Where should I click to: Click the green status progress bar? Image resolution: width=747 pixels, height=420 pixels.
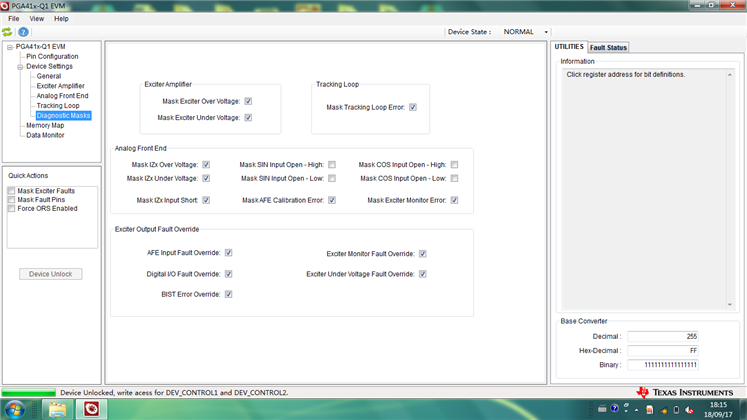click(29, 393)
